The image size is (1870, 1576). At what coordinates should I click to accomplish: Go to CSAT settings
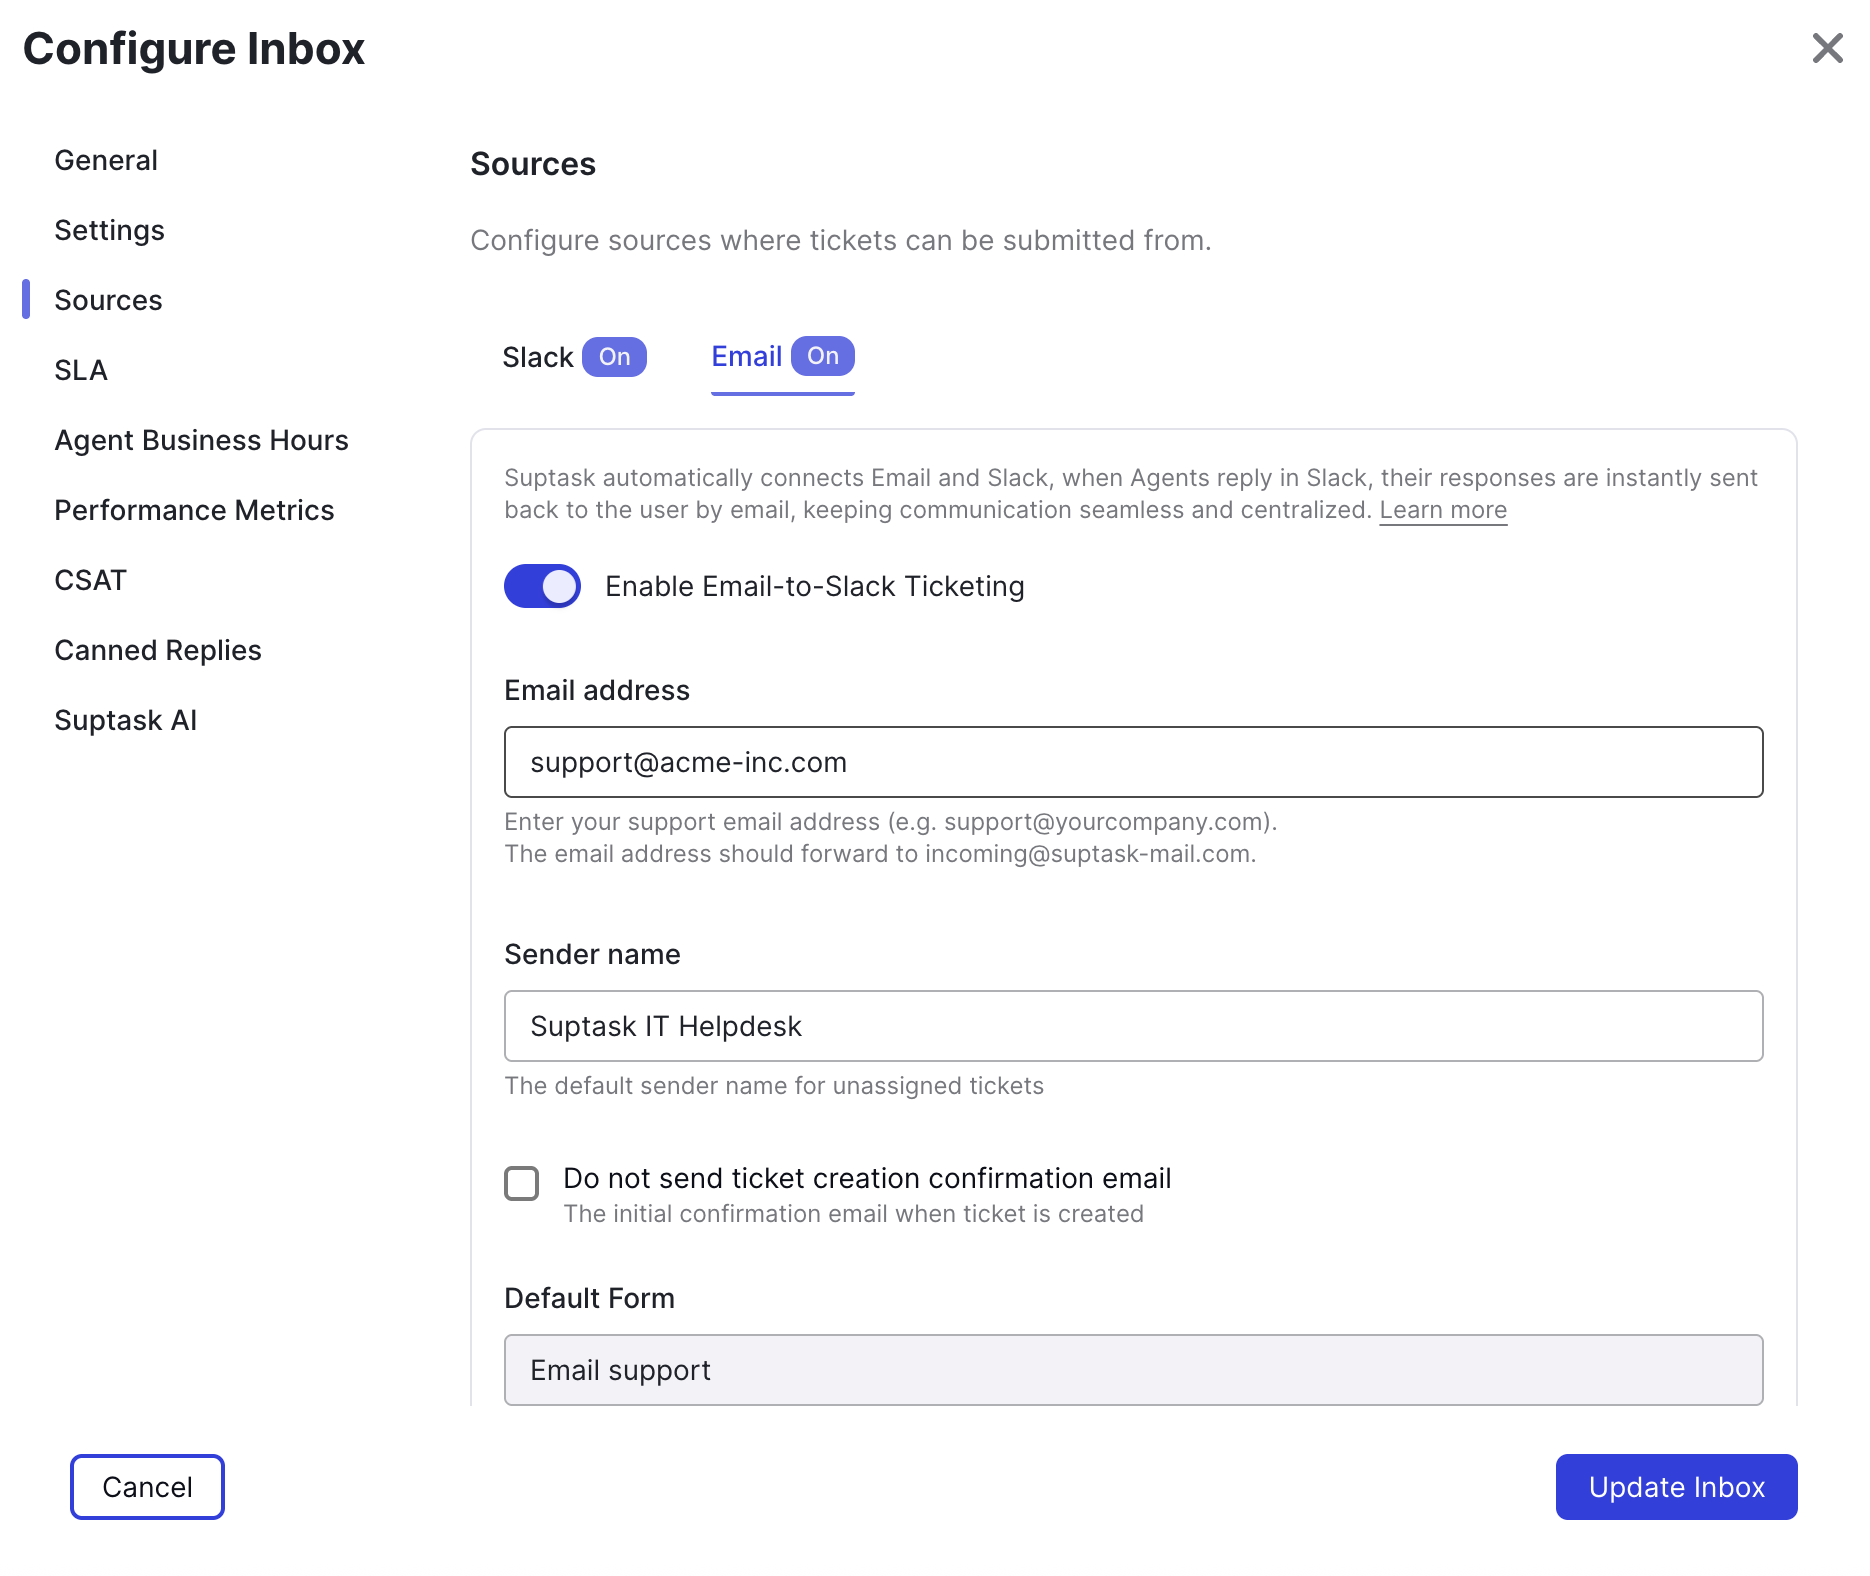tap(90, 580)
